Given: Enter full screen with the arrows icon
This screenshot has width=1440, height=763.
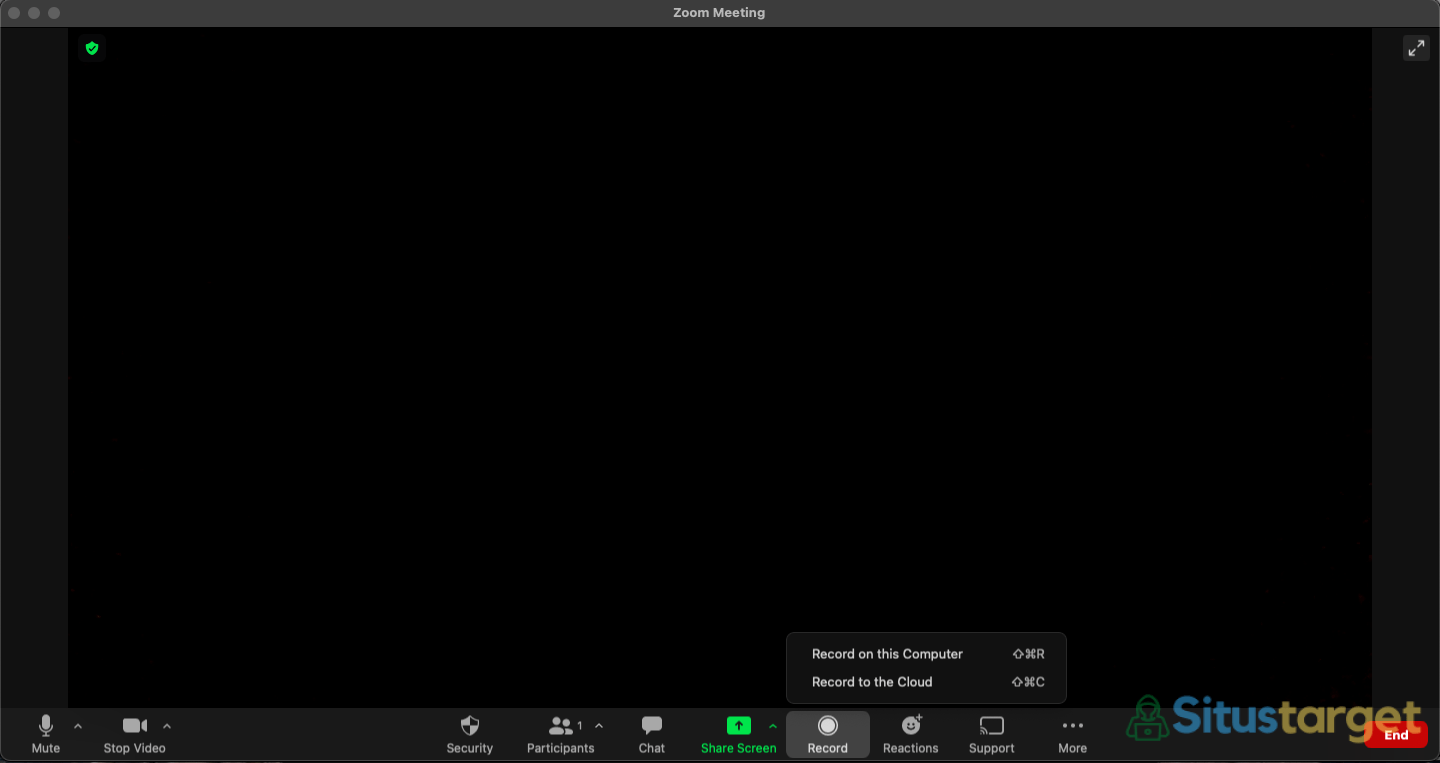Looking at the screenshot, I should pyautogui.click(x=1416, y=48).
